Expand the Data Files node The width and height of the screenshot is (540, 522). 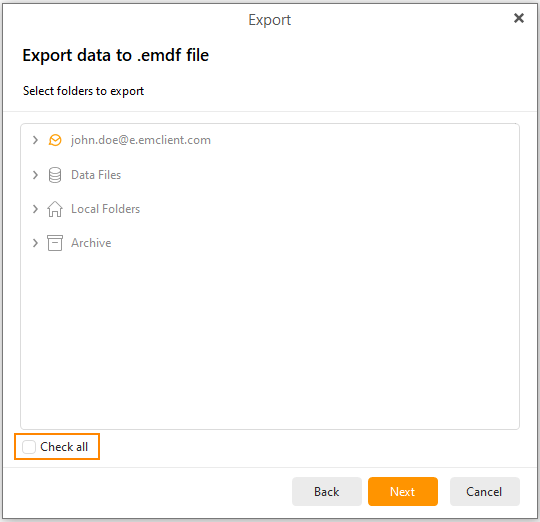[x=35, y=175]
